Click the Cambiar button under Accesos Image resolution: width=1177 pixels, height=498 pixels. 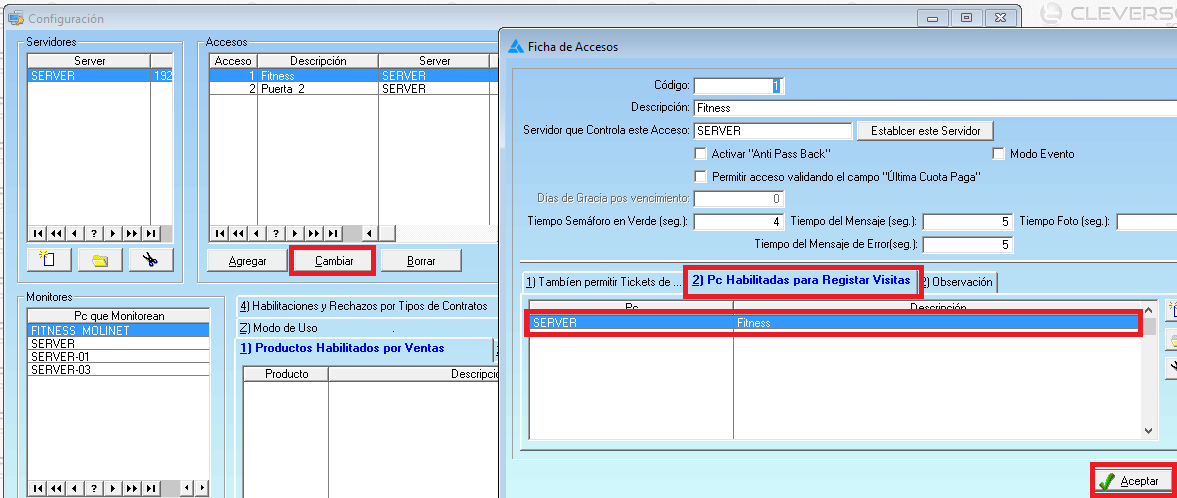[333, 261]
